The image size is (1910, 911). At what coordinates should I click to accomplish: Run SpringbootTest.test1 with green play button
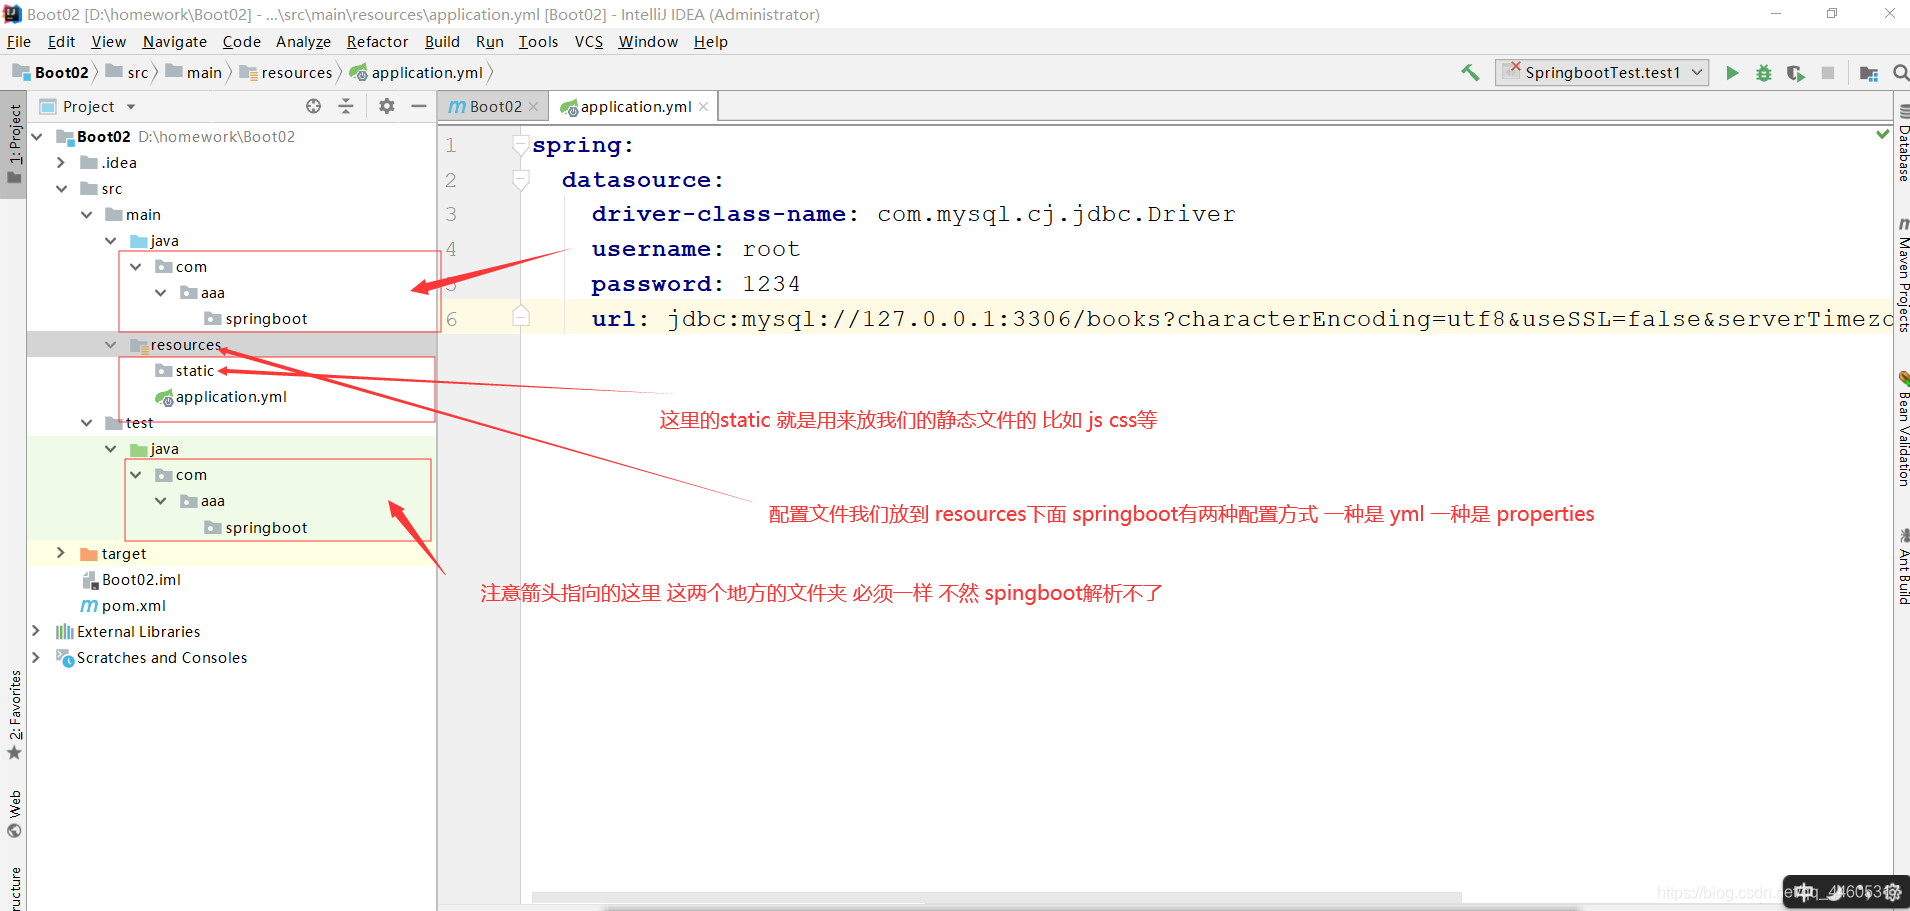point(1732,73)
